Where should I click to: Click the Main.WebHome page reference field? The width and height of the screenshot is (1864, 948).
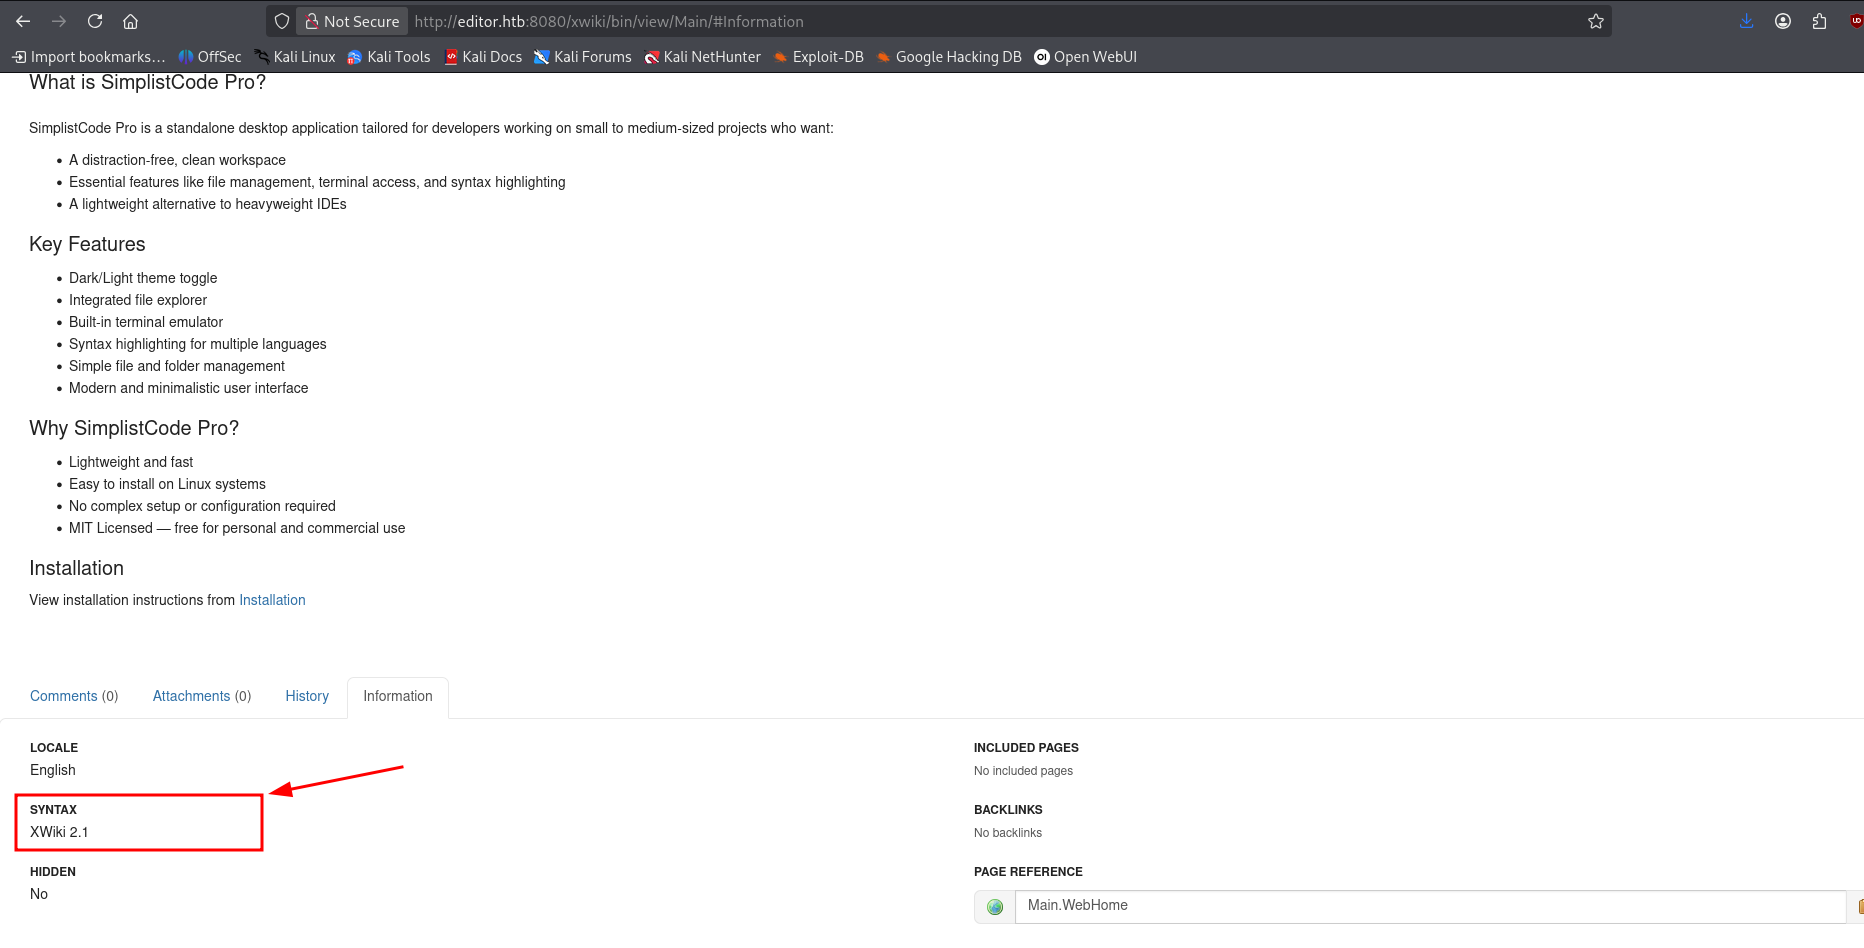[1430, 906]
